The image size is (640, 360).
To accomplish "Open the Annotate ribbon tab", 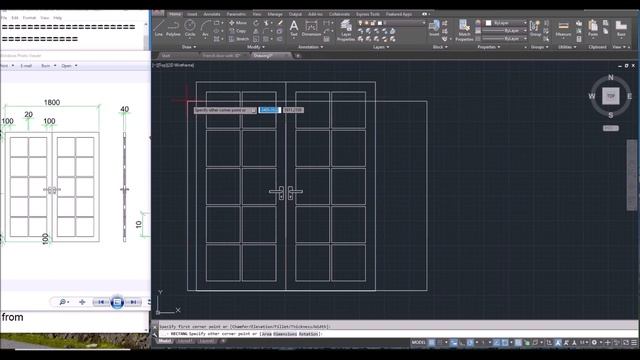I will pyautogui.click(x=211, y=14).
